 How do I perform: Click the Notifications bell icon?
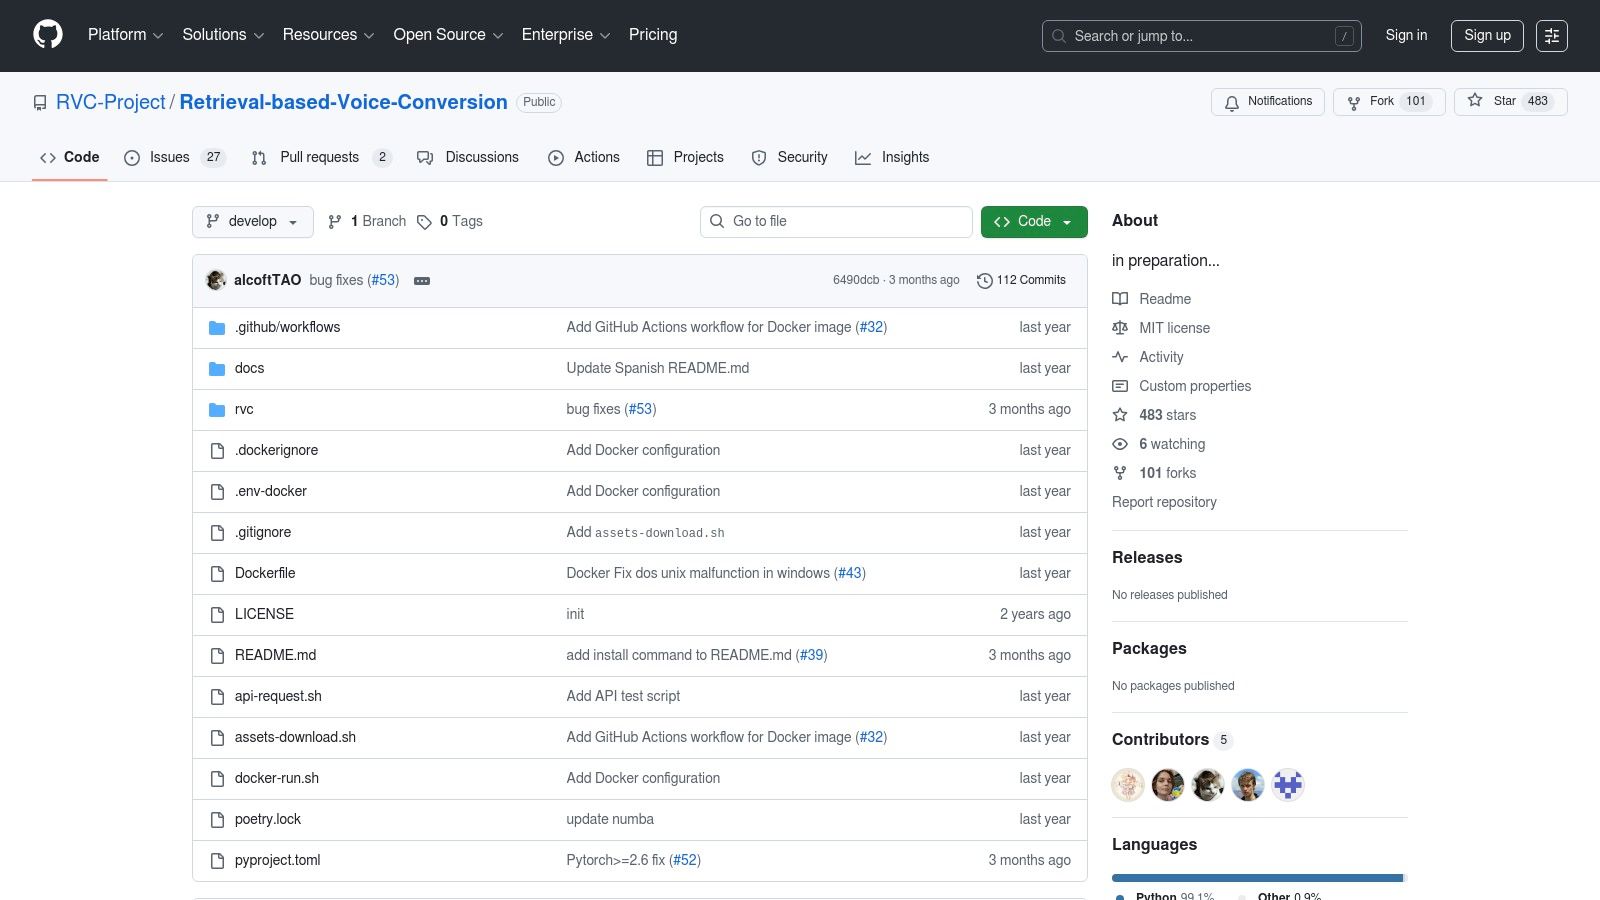coord(1232,102)
